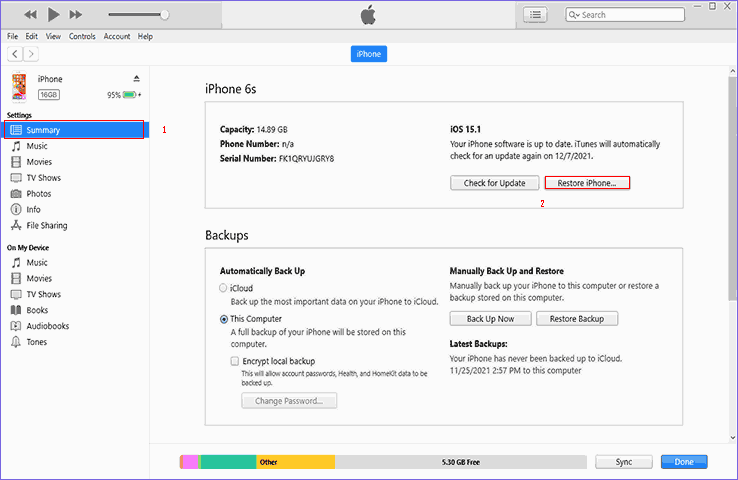This screenshot has width=738, height=480.
Task: Click the battery indicator icon
Action: point(129,95)
